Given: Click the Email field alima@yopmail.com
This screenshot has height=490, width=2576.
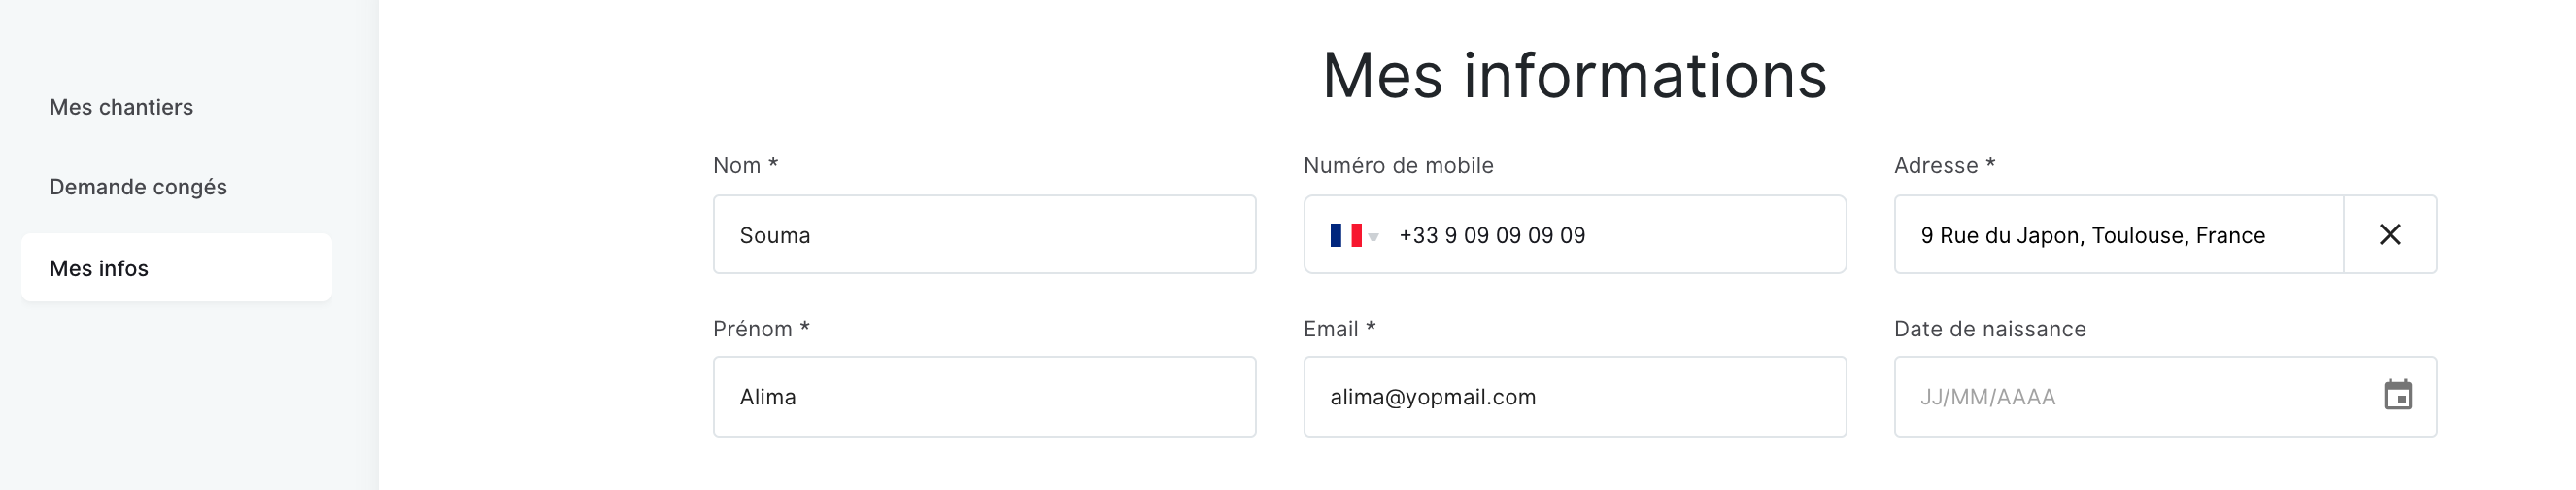Looking at the screenshot, I should pyautogui.click(x=1574, y=397).
